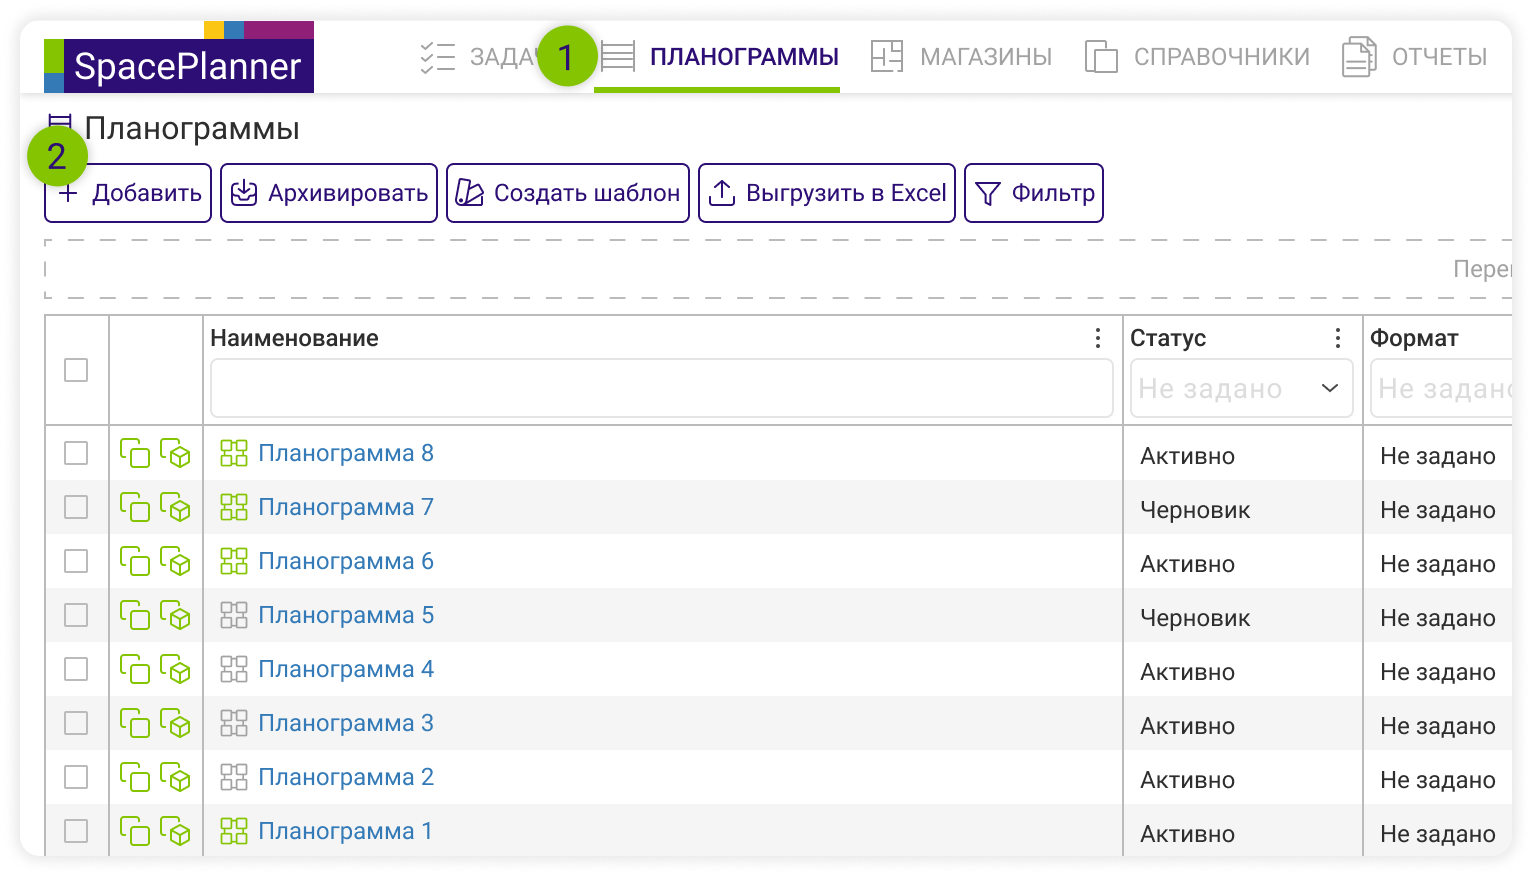
Task: Click inside the Наименование search field
Action: pyautogui.click(x=660, y=388)
